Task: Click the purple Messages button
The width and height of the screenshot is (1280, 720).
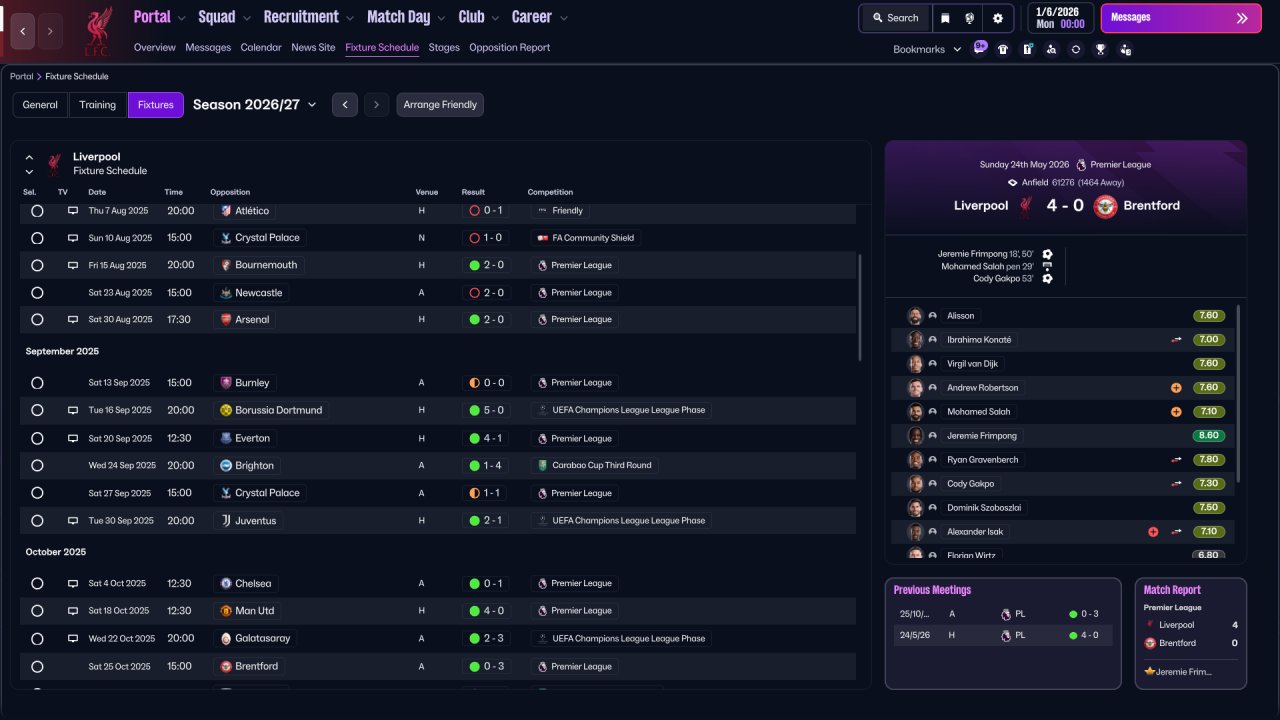Action: [x=1181, y=18]
